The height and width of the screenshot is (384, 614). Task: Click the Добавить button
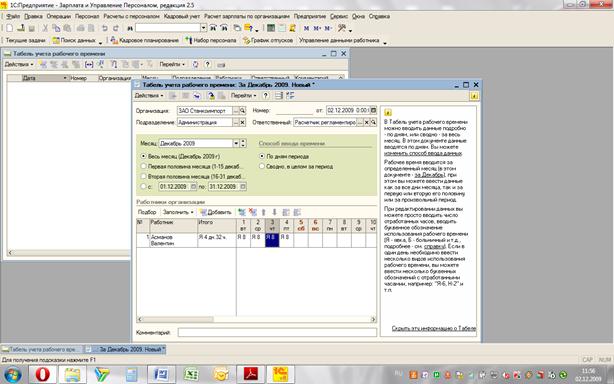pos(215,212)
